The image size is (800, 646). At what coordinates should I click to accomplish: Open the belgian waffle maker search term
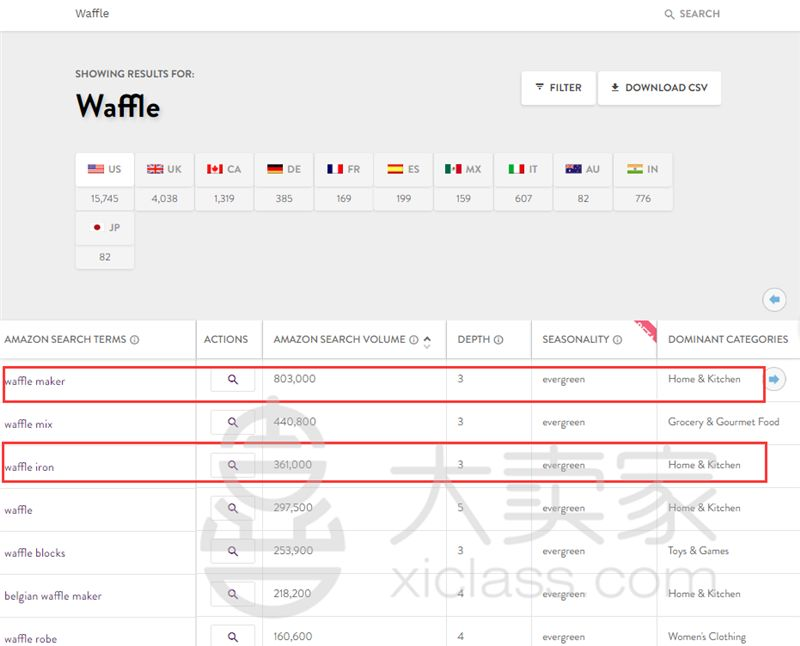click(x=53, y=596)
